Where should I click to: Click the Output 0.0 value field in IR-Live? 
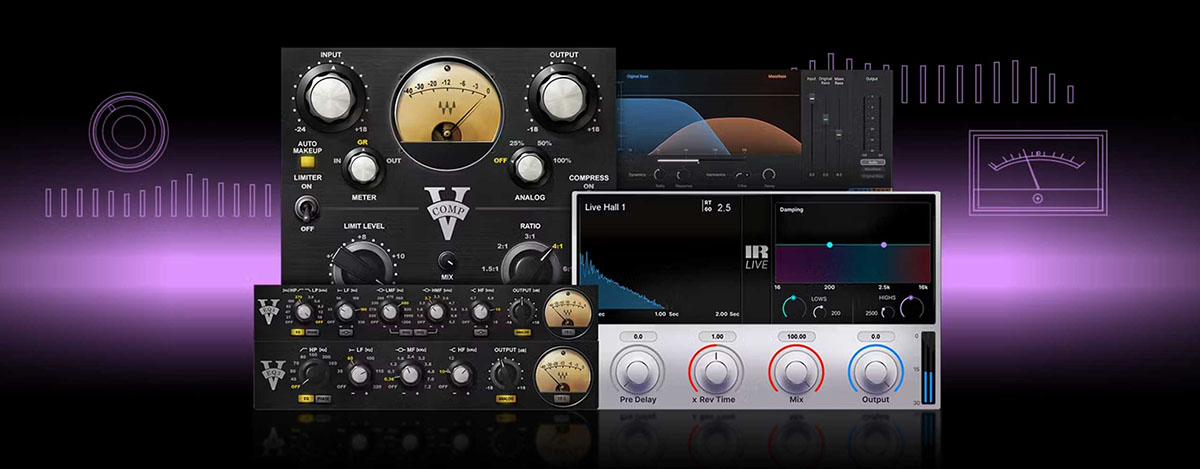coord(874,337)
